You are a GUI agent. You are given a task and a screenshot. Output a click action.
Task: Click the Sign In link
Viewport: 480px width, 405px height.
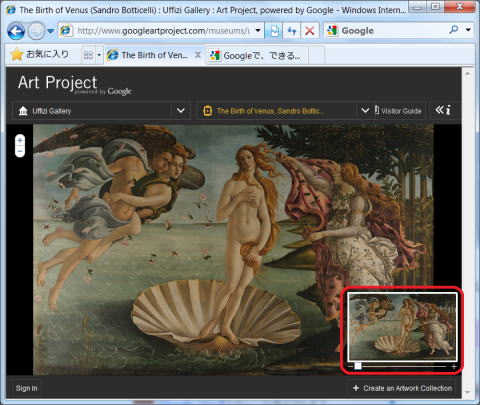coord(27,388)
